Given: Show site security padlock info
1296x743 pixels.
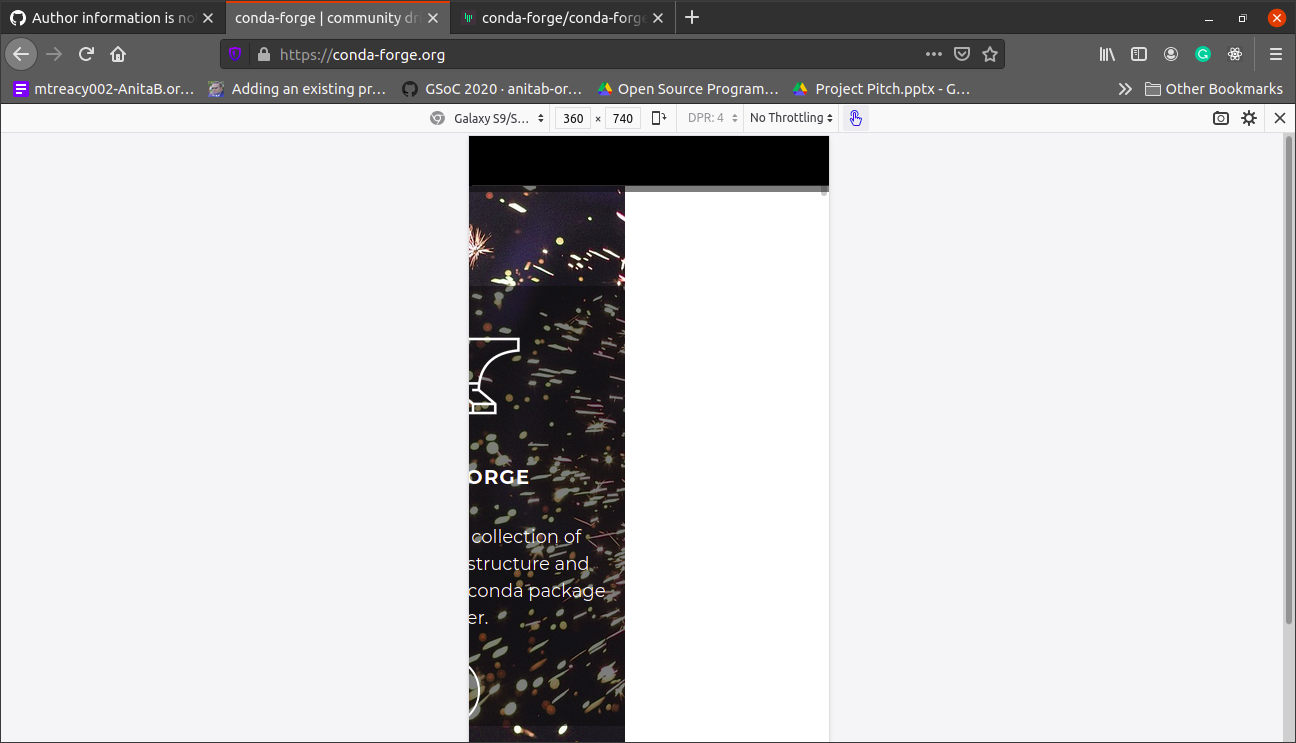Looking at the screenshot, I should [x=264, y=55].
